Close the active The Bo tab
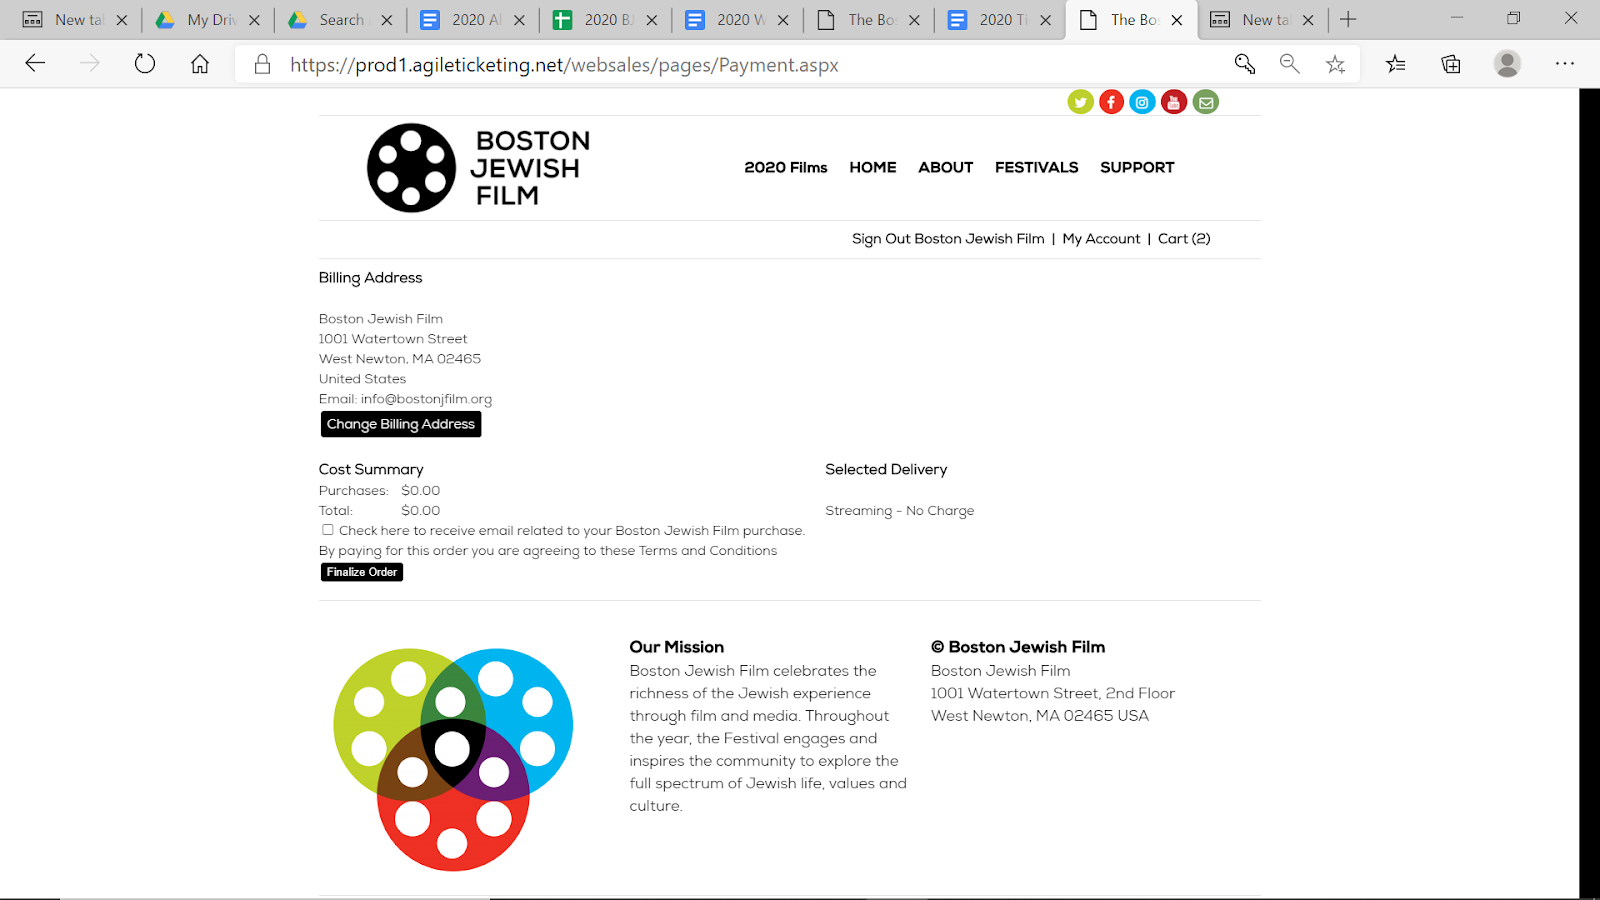Viewport: 1600px width, 900px height. pos(1177,20)
